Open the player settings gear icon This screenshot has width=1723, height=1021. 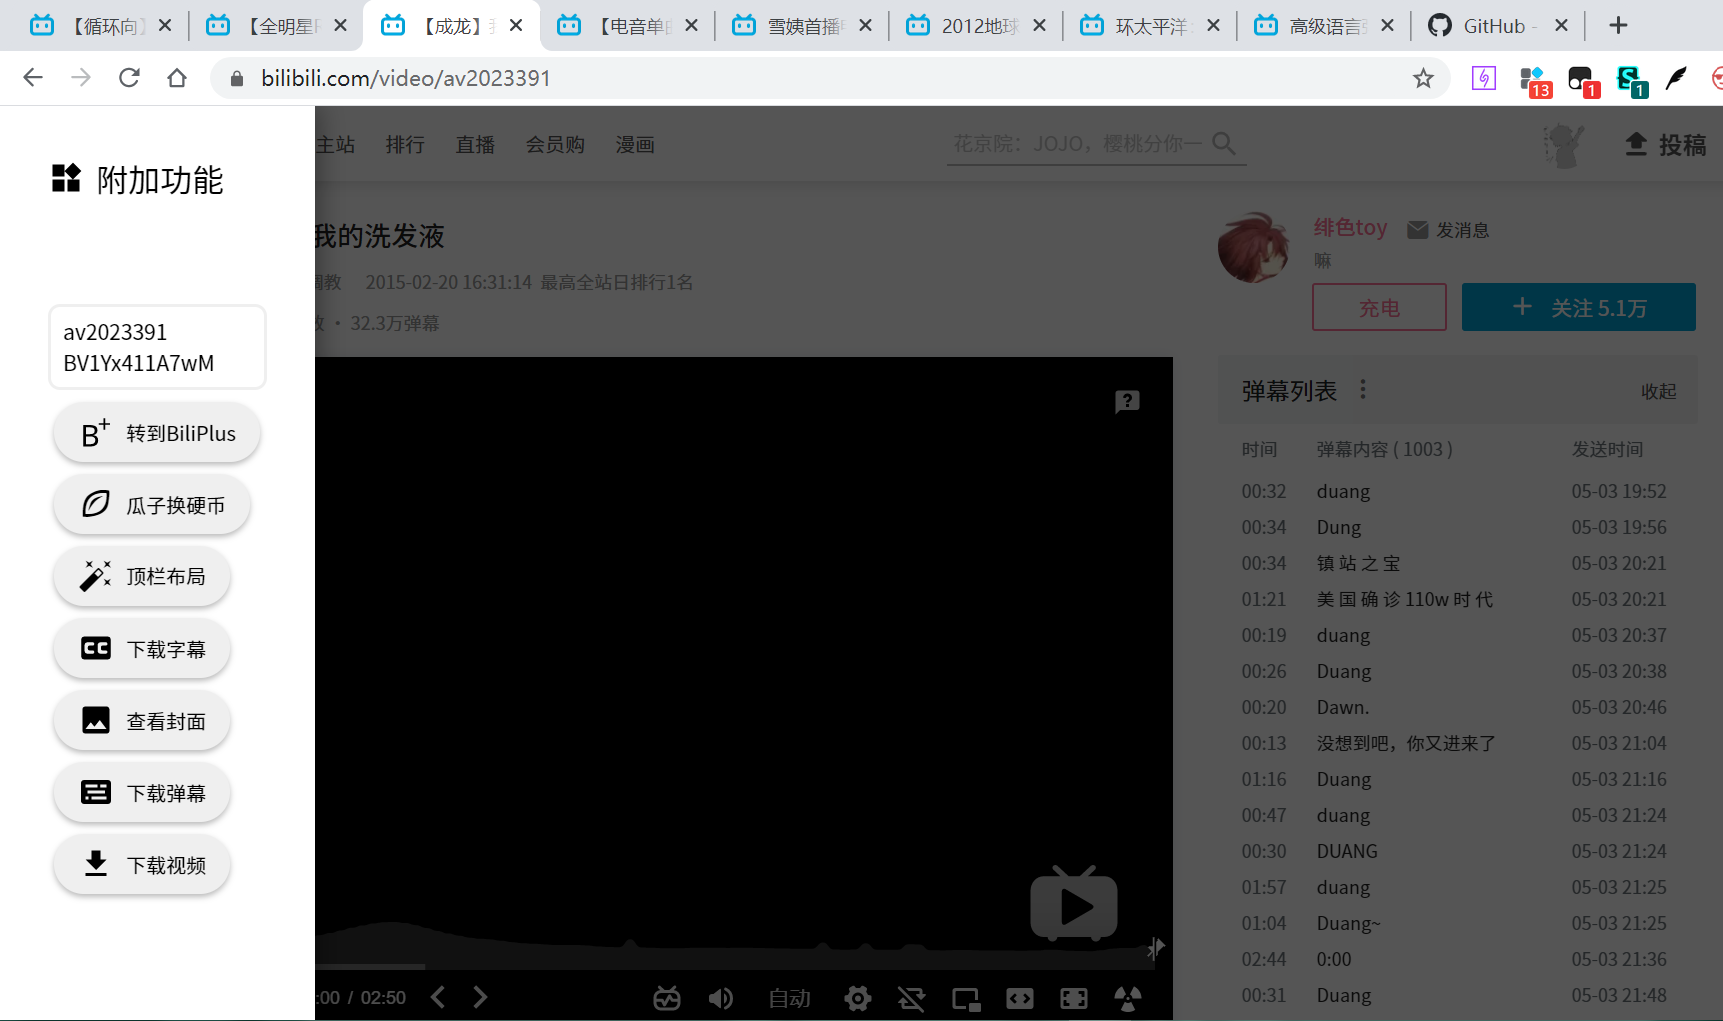(857, 997)
